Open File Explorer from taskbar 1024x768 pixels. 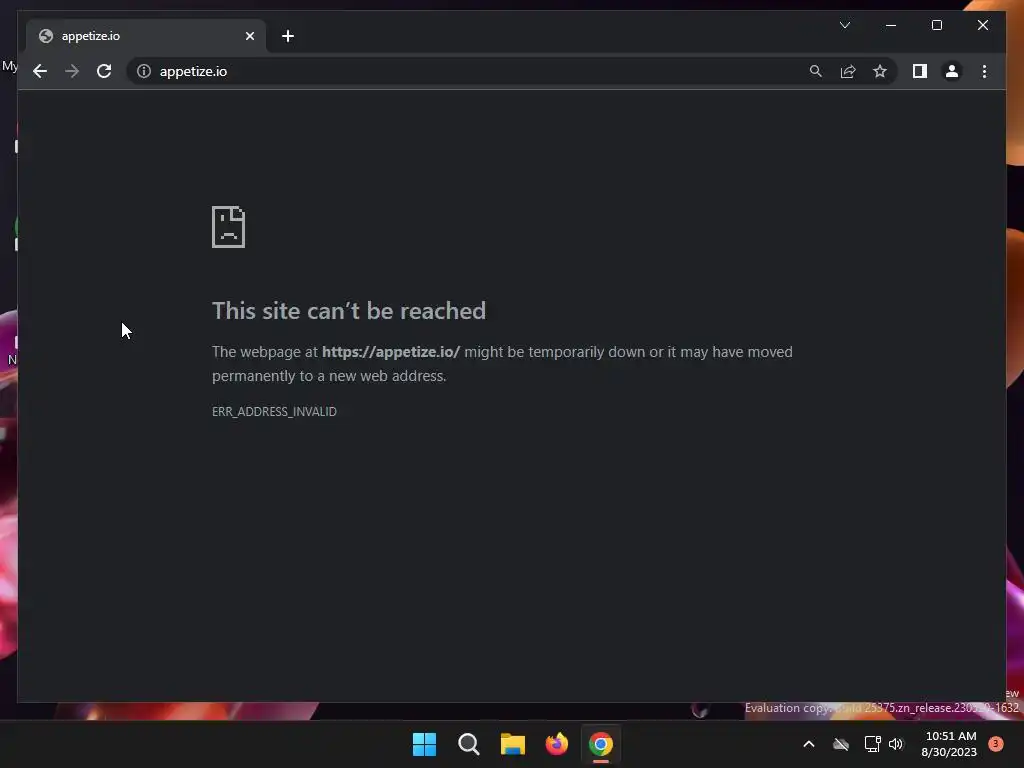point(513,744)
